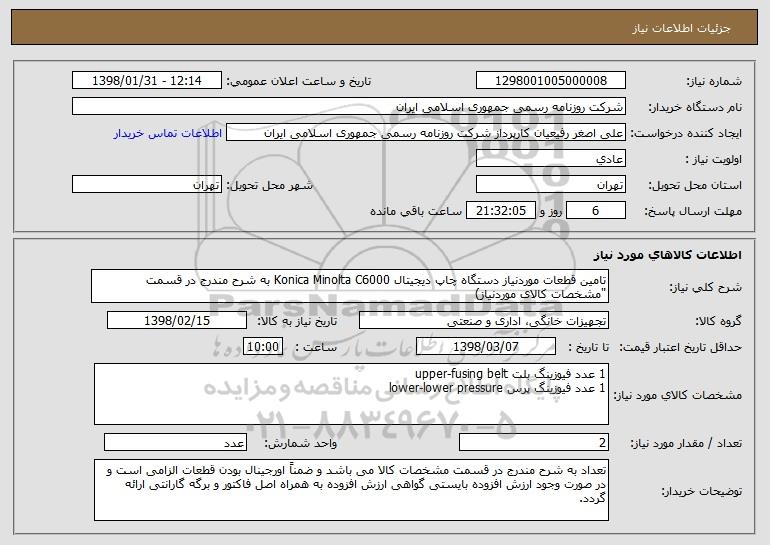
Task: Click the حداقل تاریخ اعتبار قیمت label
Action: point(680,347)
